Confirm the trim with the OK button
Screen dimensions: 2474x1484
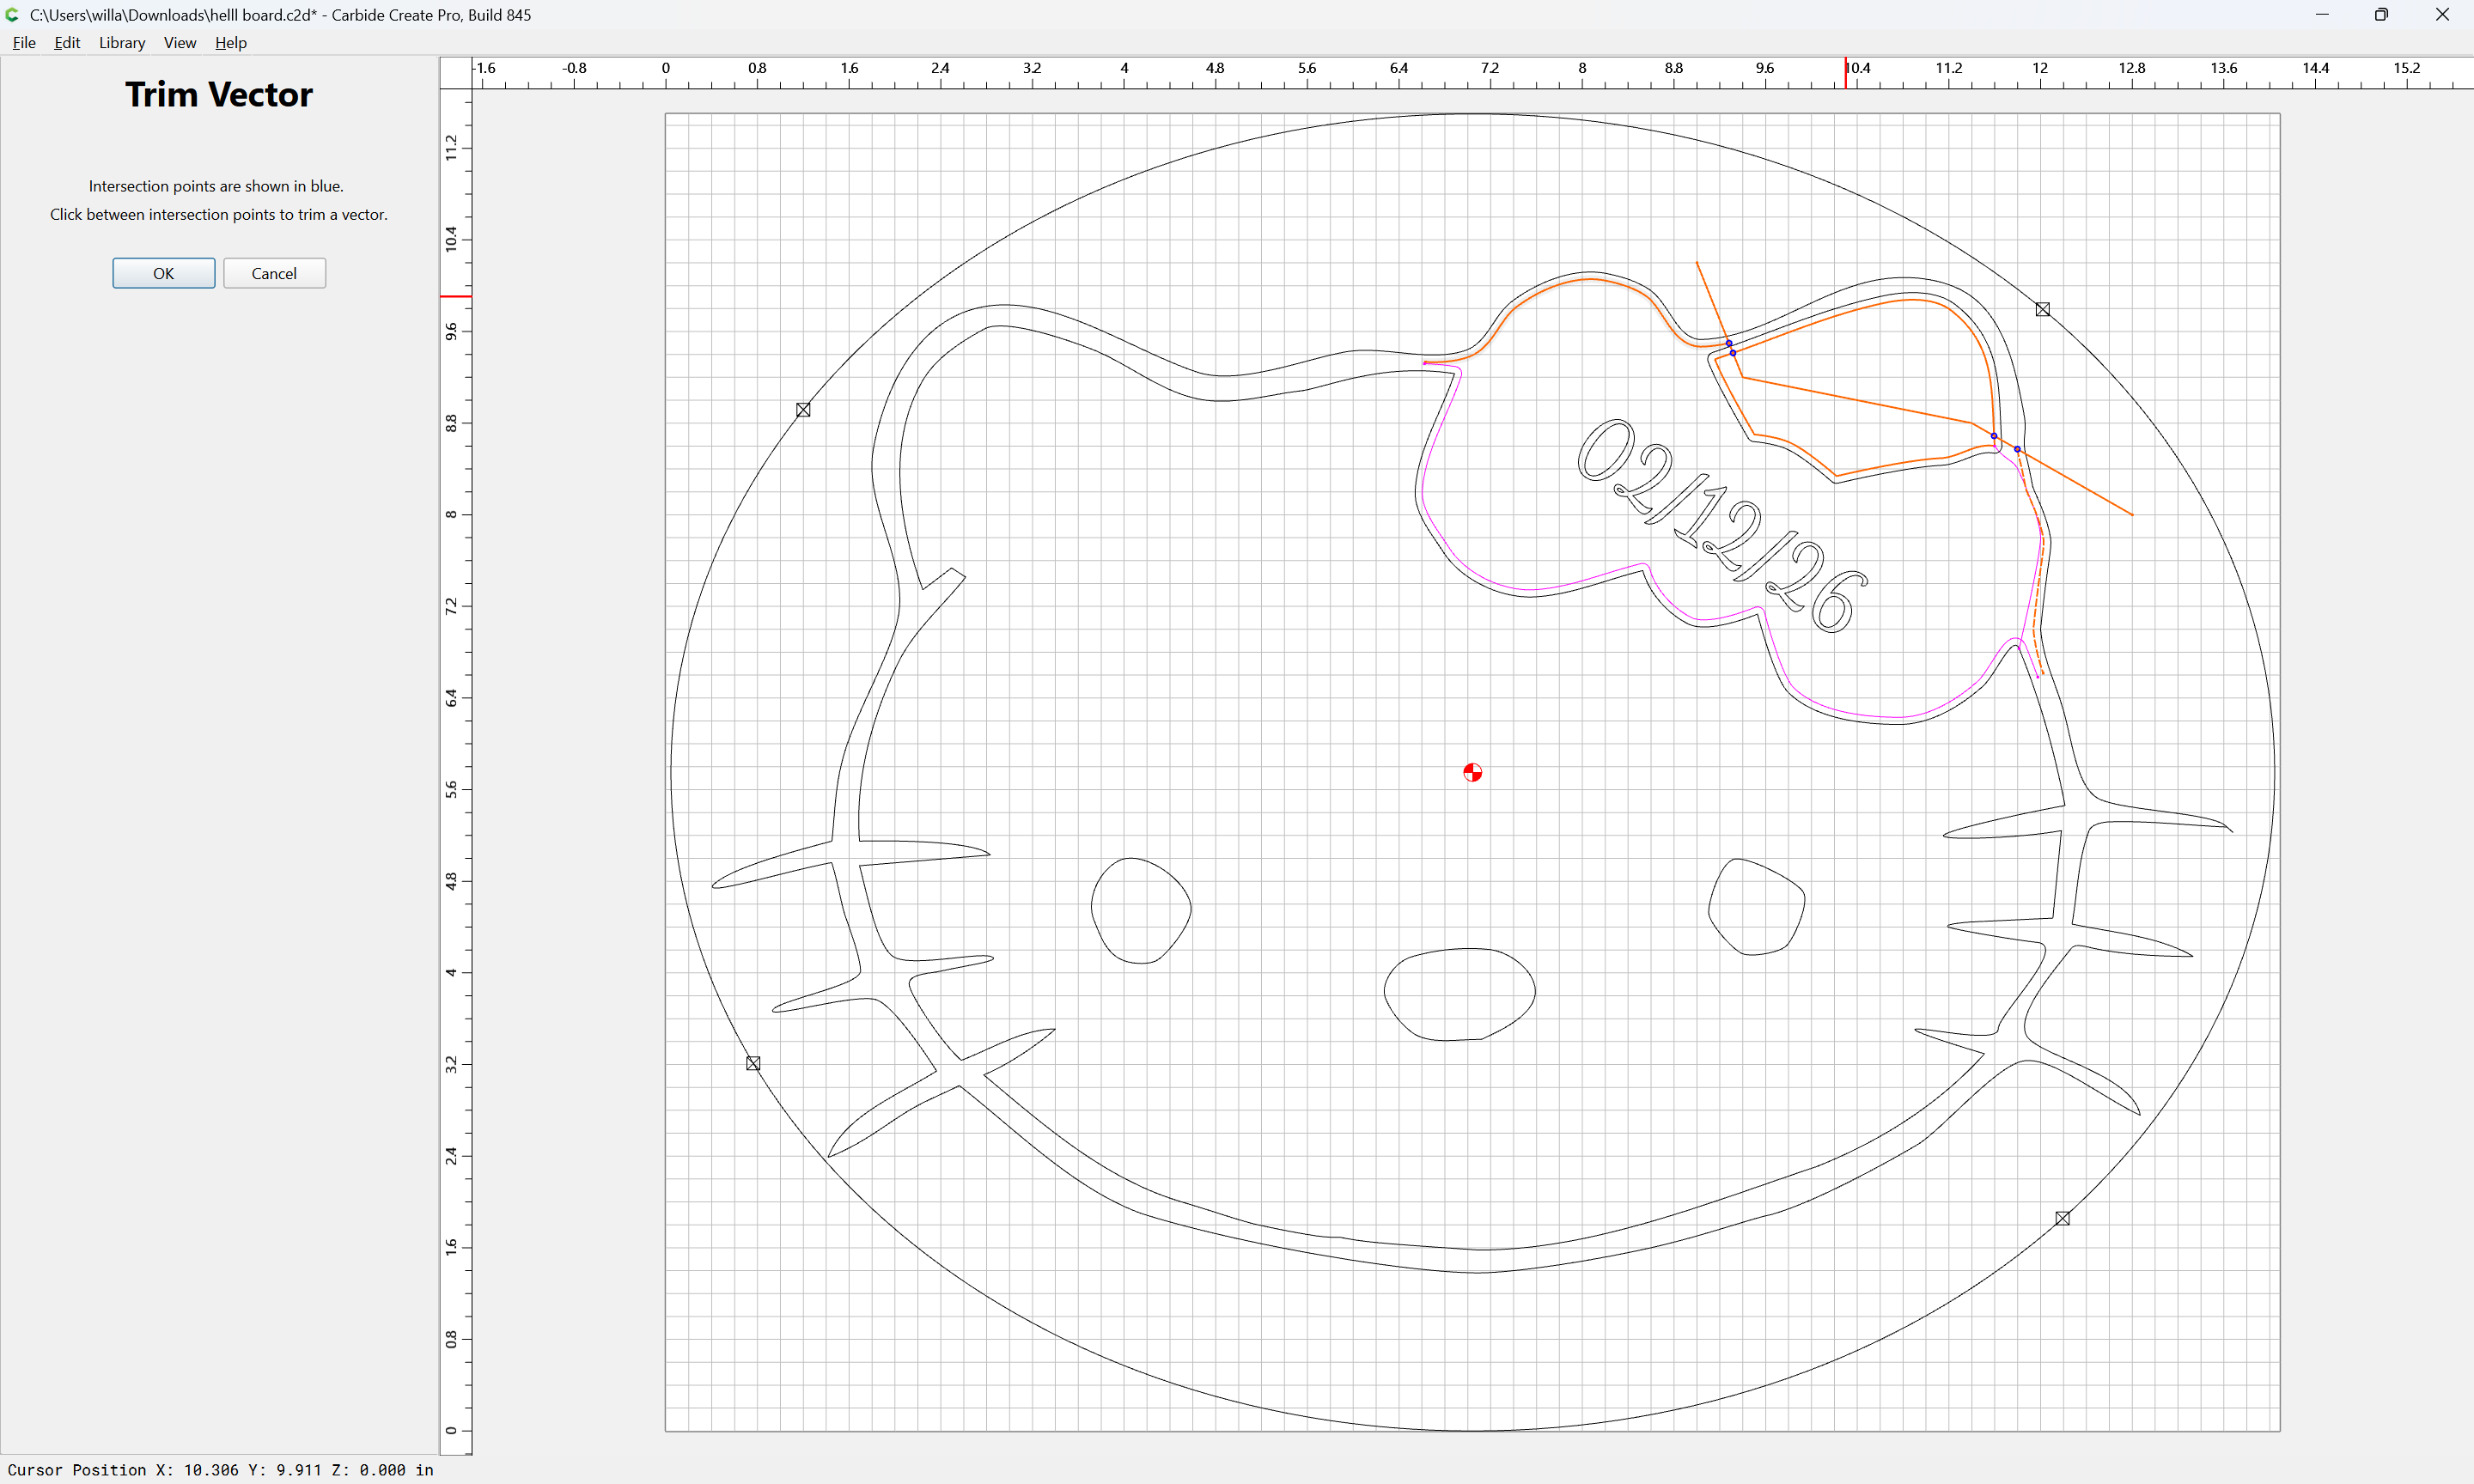coord(164,273)
